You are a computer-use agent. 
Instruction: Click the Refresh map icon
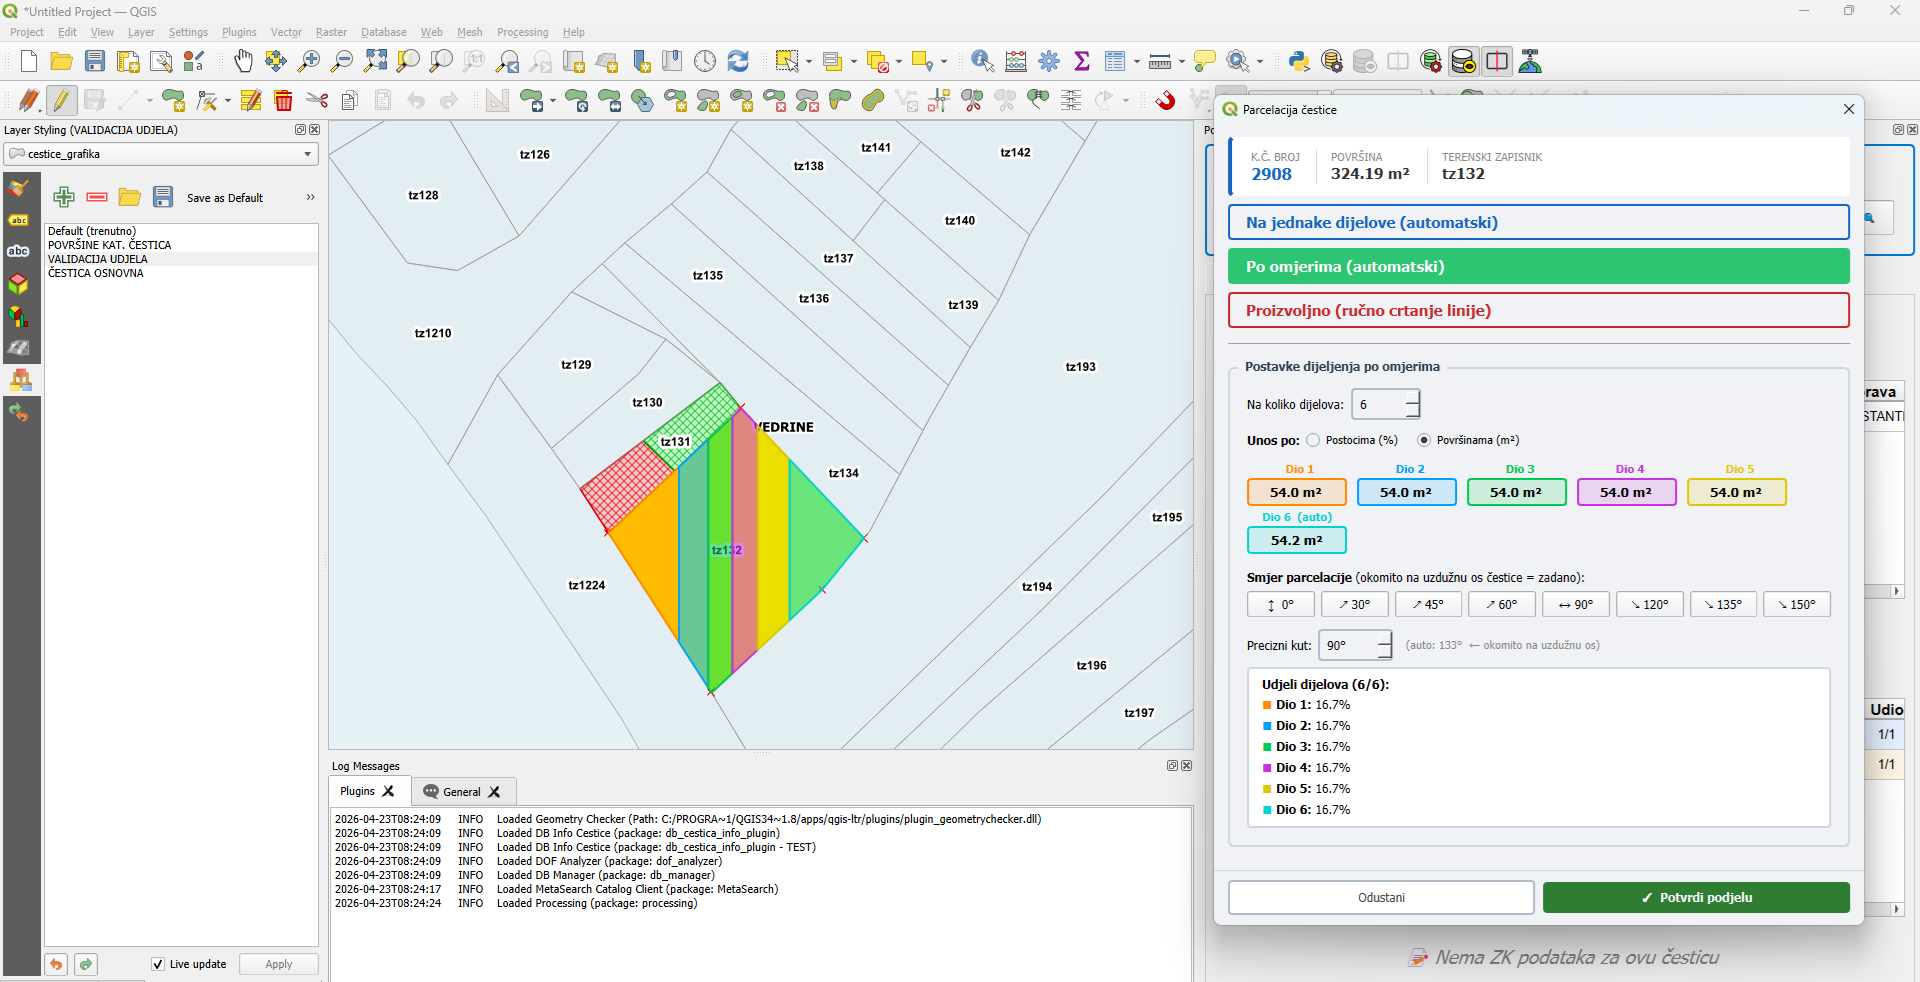[738, 62]
